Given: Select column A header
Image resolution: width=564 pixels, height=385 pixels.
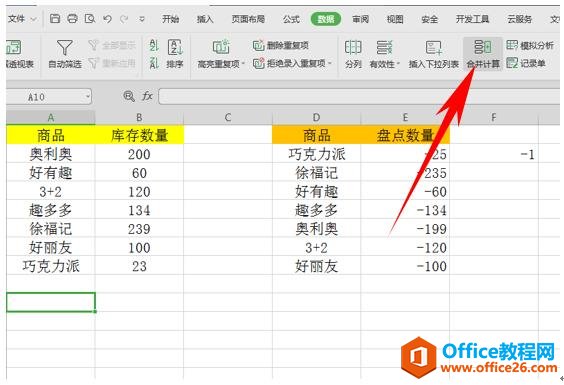Looking at the screenshot, I should (51, 117).
